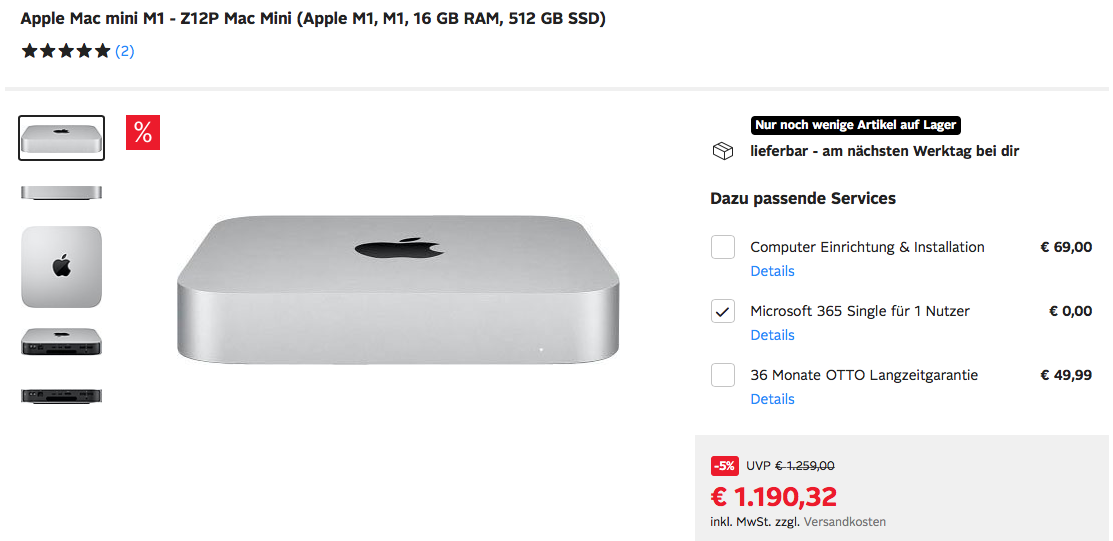Enable Computer Einrichtung & Installation checkbox
The width and height of the screenshot is (1113, 541).
(723, 247)
